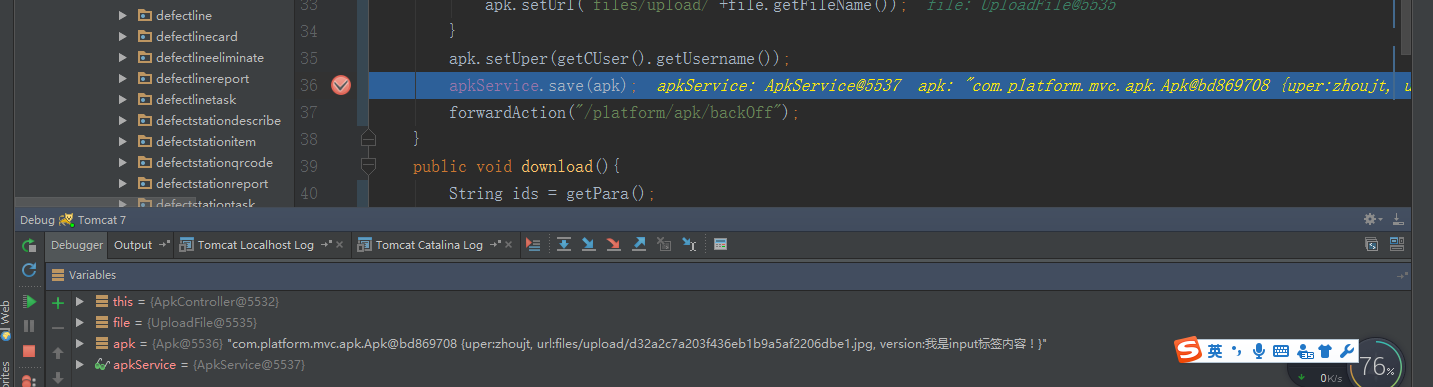Stop the debug session with red square
Screen dimensions: 1433x387
(29, 351)
